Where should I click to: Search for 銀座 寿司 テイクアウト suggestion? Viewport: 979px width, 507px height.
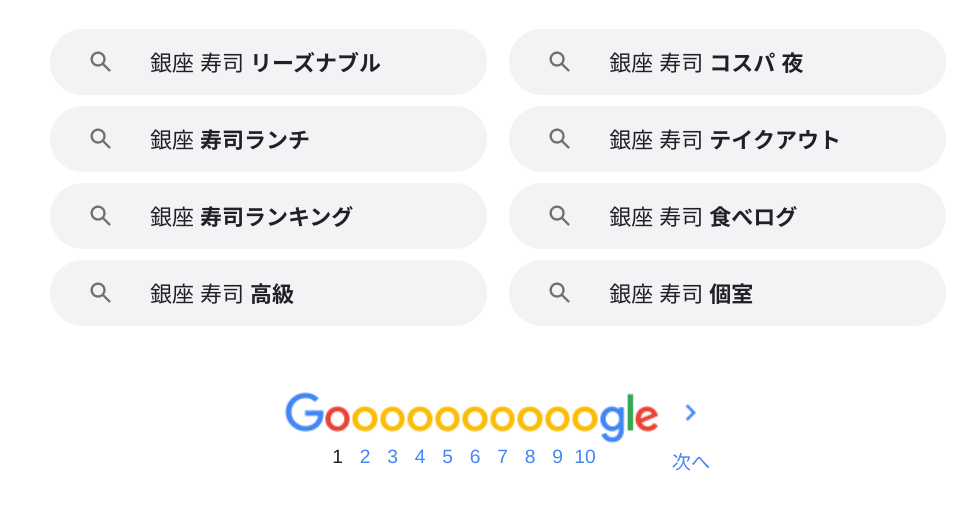[x=724, y=140]
